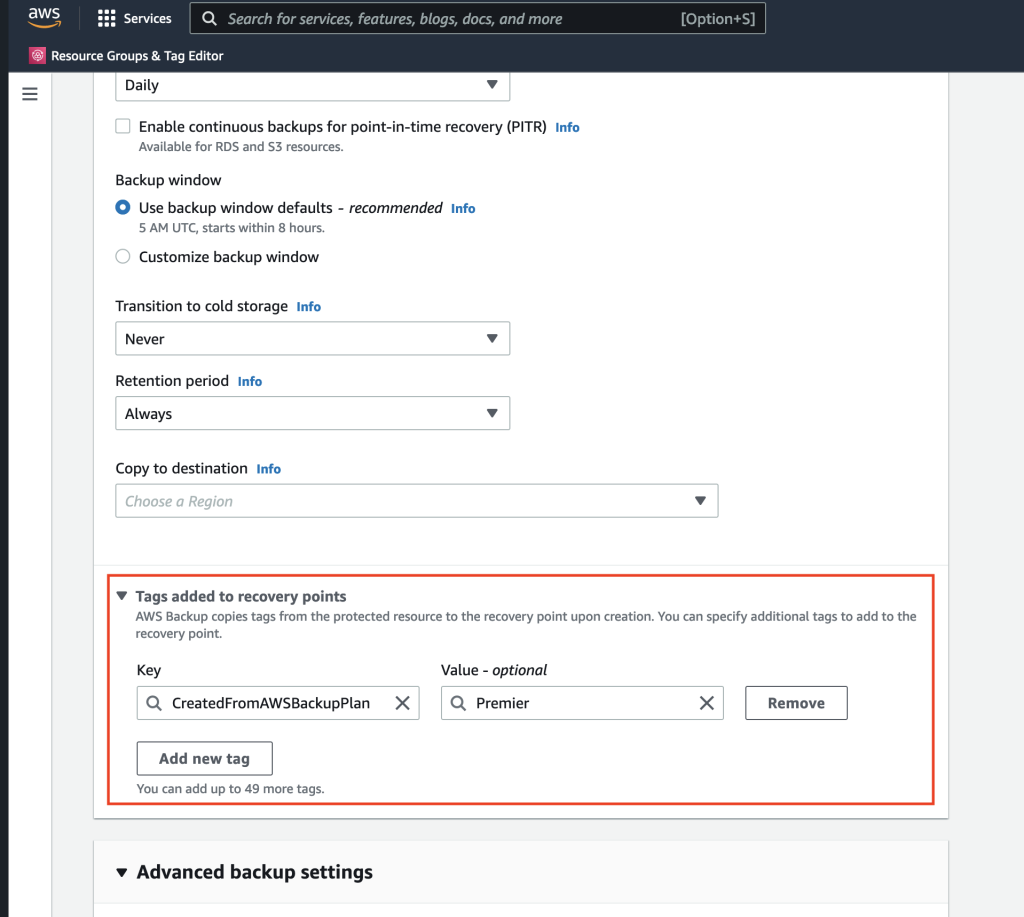Select Use backup window defaults

point(122,207)
